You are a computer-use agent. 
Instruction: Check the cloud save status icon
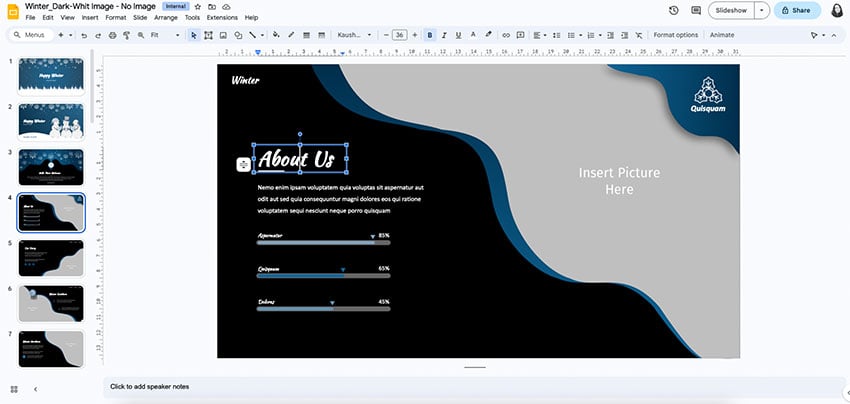point(227,7)
